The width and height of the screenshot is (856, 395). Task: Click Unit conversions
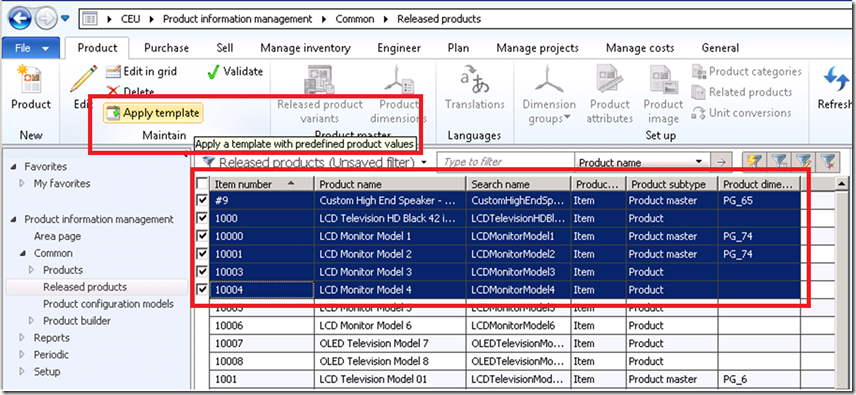pyautogui.click(x=741, y=113)
